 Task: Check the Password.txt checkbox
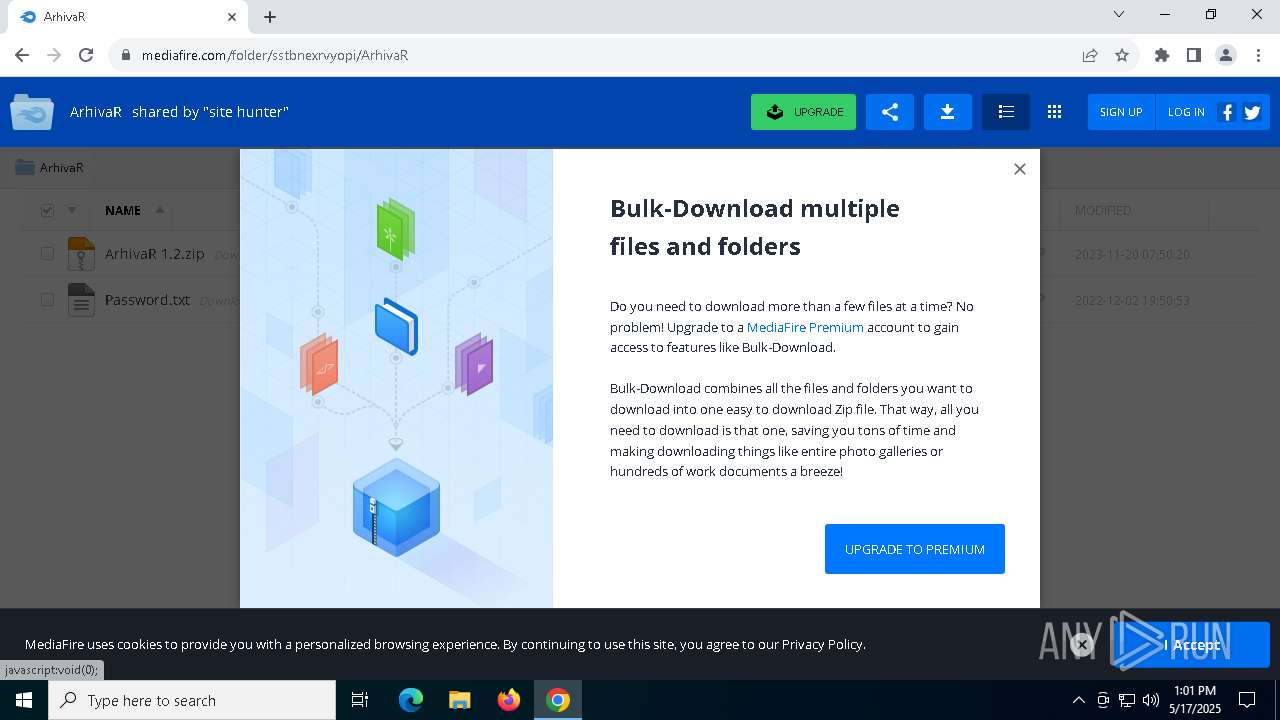47,300
